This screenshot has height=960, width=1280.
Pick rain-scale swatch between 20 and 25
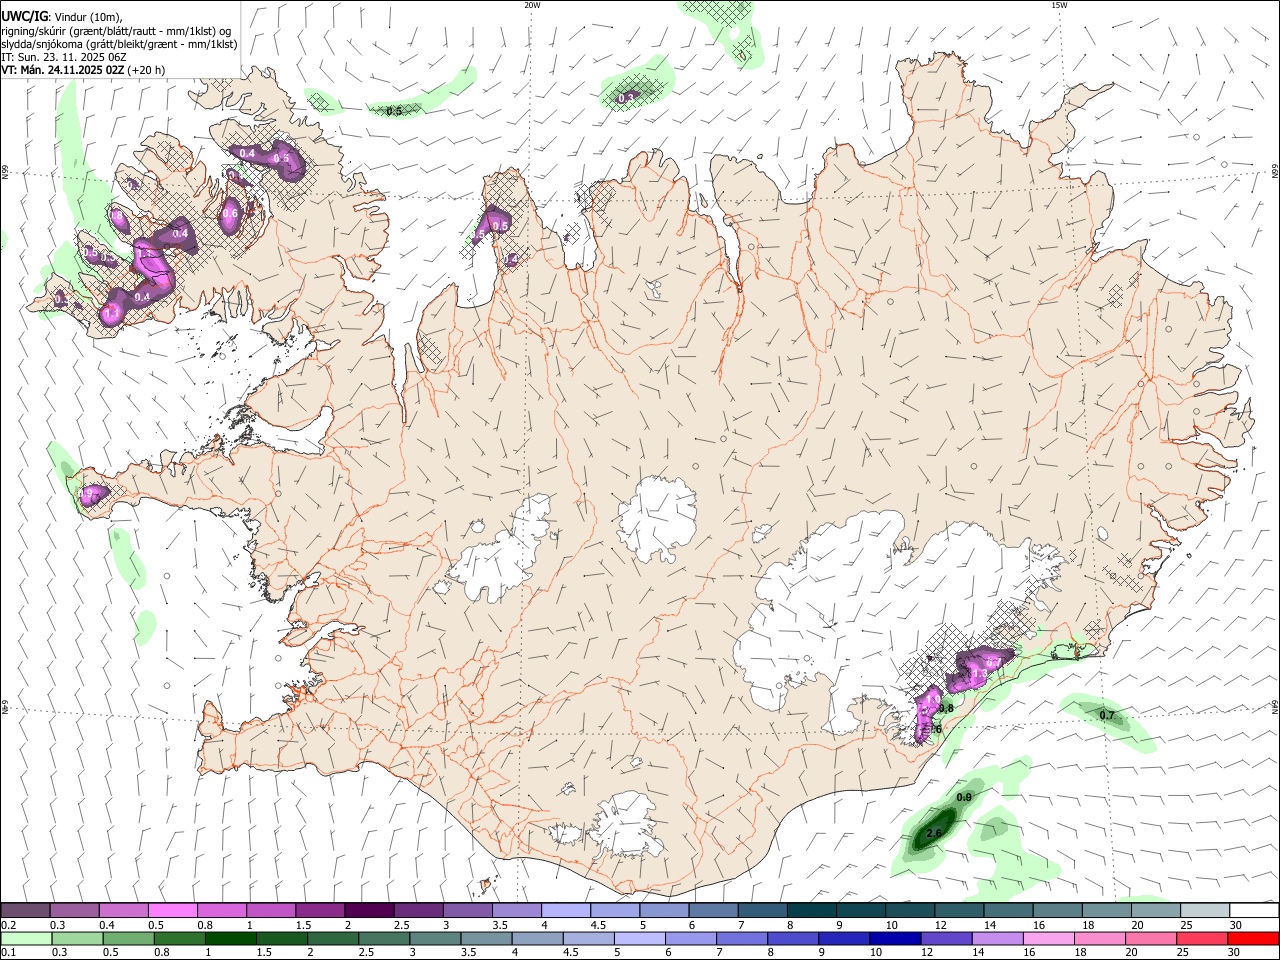tap(1151, 938)
